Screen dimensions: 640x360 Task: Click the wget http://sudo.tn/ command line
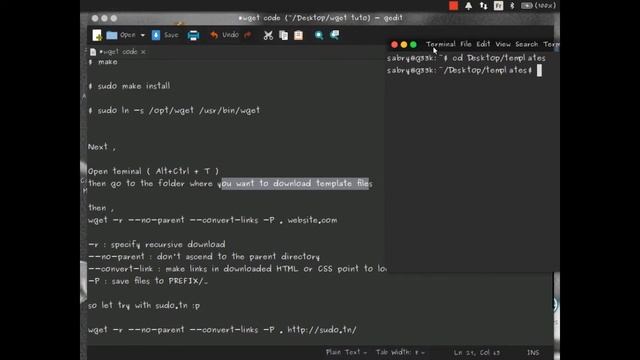[x=222, y=330]
